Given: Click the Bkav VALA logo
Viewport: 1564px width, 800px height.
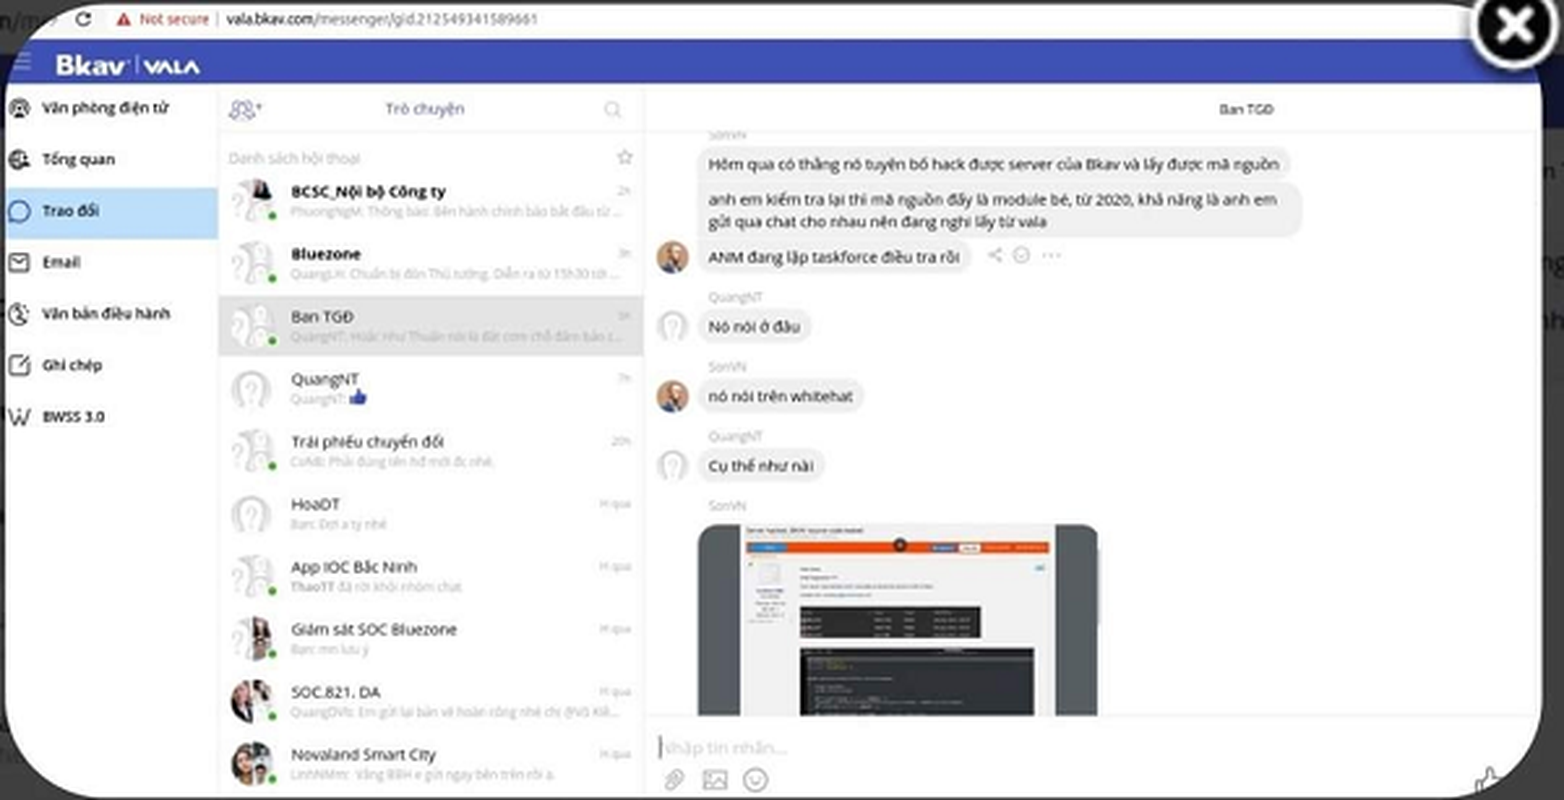Looking at the screenshot, I should [128, 65].
